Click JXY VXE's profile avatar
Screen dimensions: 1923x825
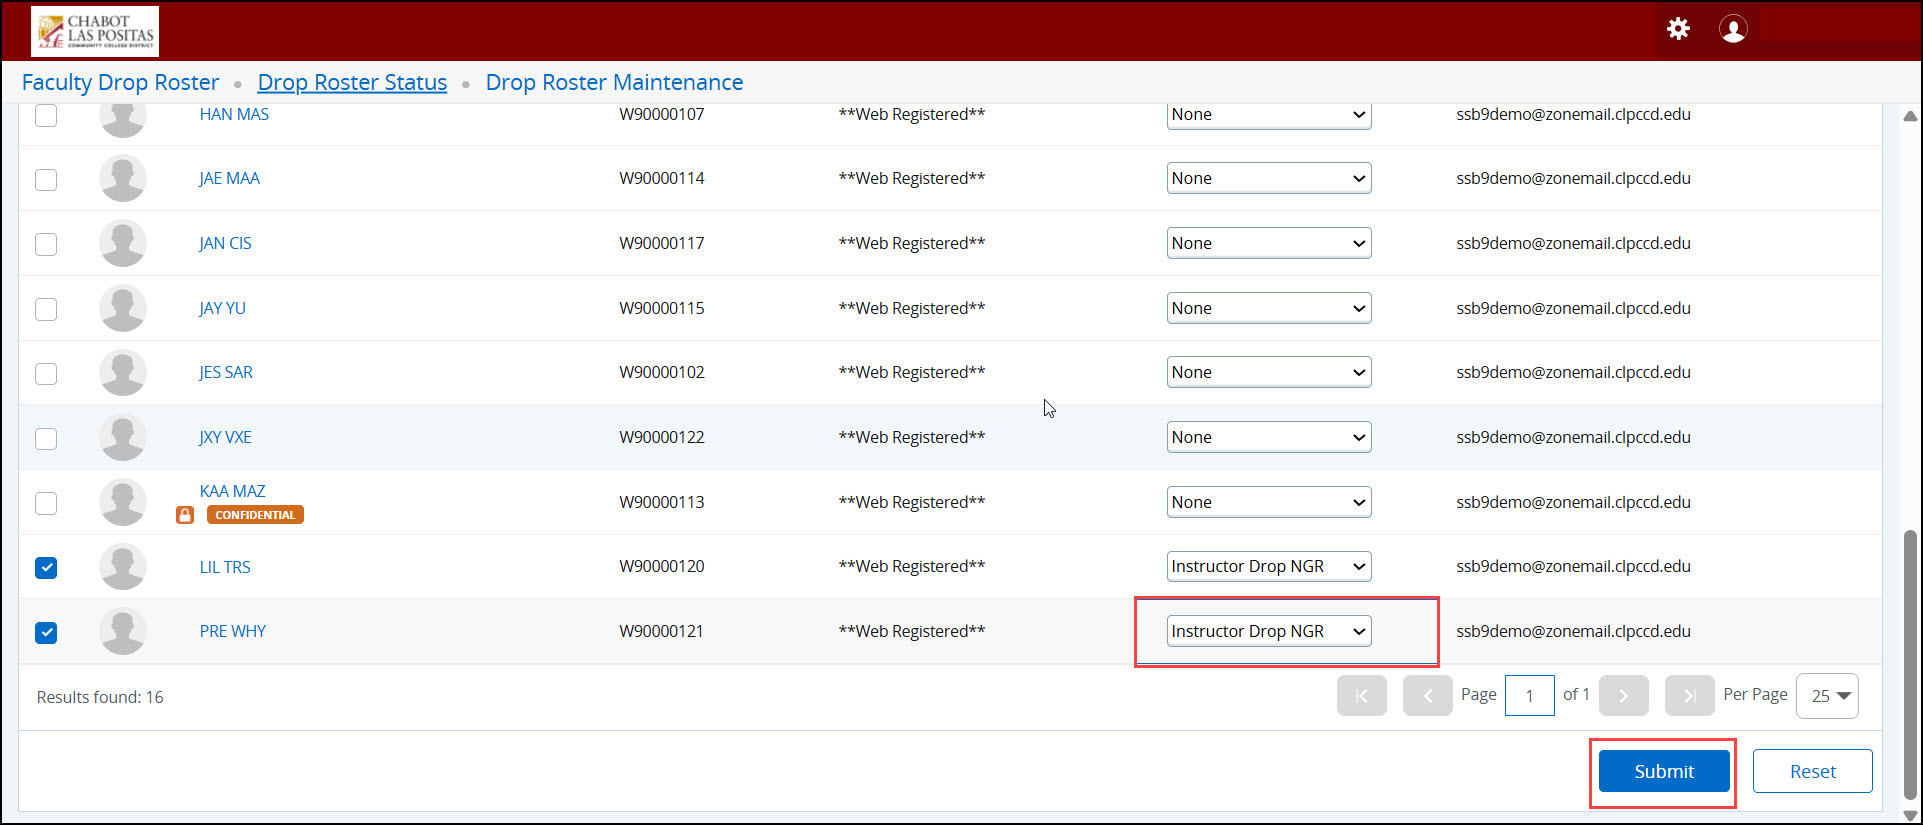point(123,438)
